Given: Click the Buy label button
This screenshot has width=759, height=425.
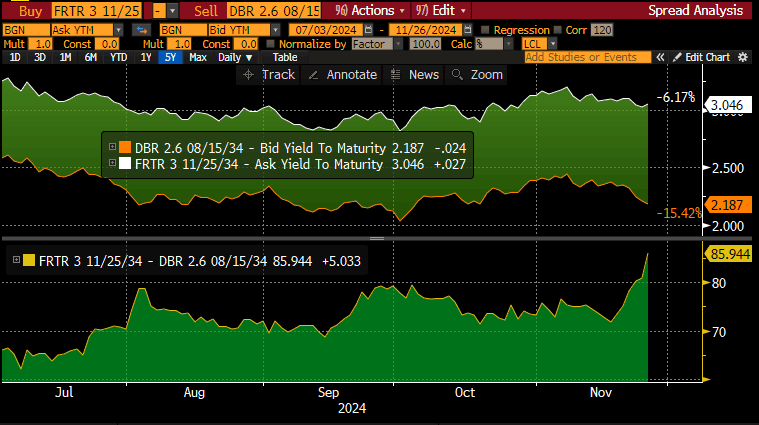Looking at the screenshot, I should (30, 11).
